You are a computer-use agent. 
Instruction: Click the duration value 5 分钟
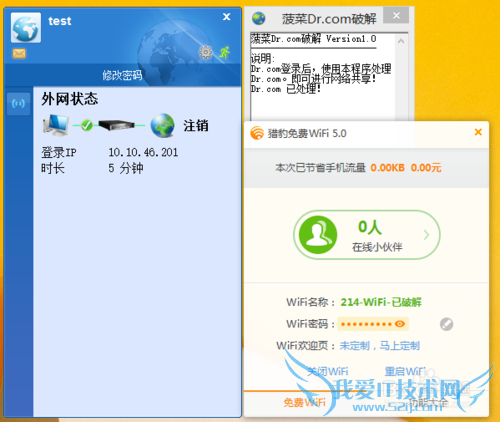126,168
